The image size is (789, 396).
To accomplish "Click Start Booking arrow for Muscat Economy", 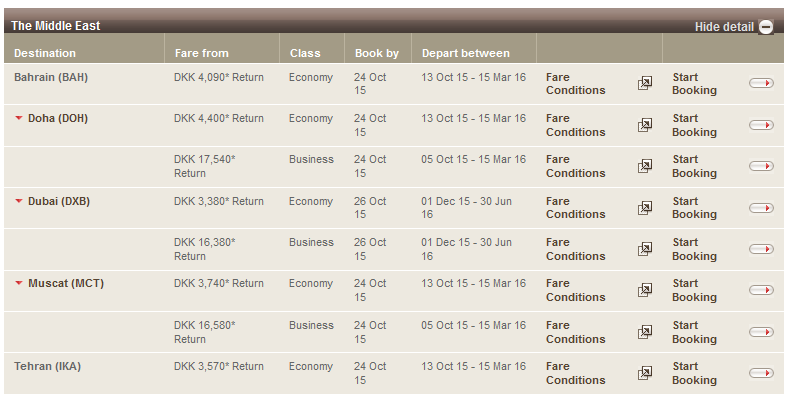I will pos(761,290).
